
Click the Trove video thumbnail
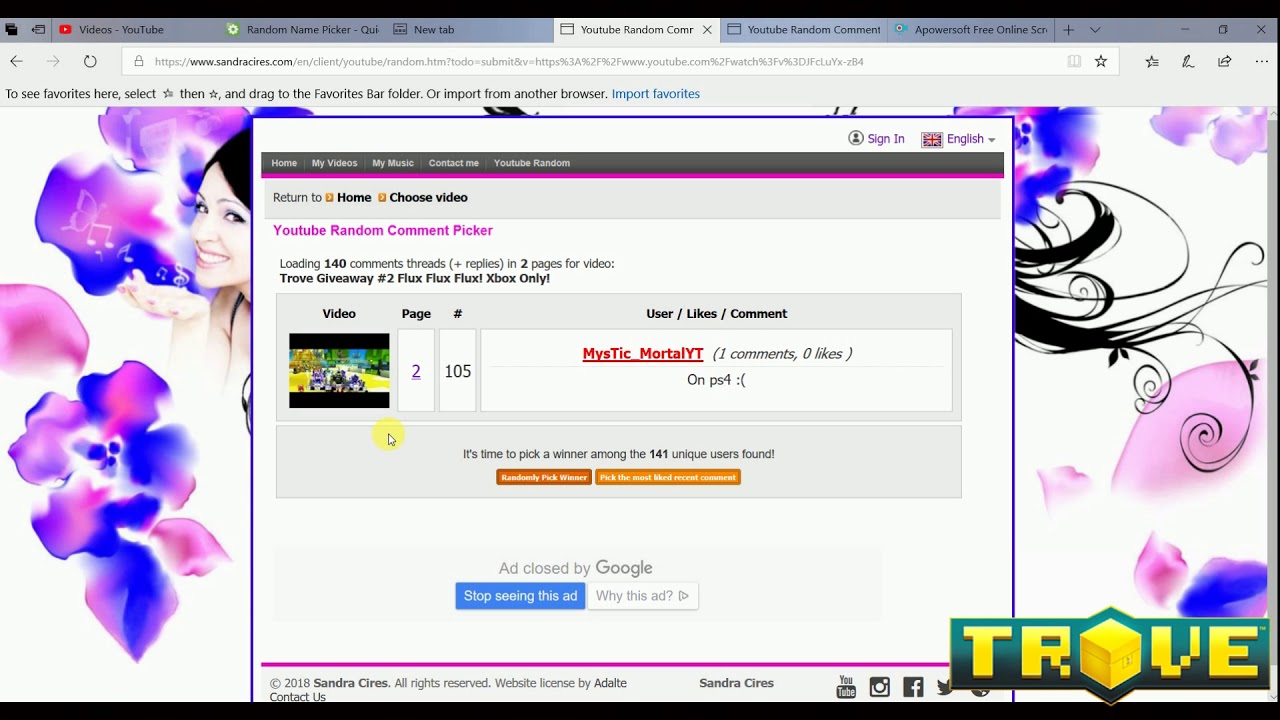pyautogui.click(x=339, y=370)
